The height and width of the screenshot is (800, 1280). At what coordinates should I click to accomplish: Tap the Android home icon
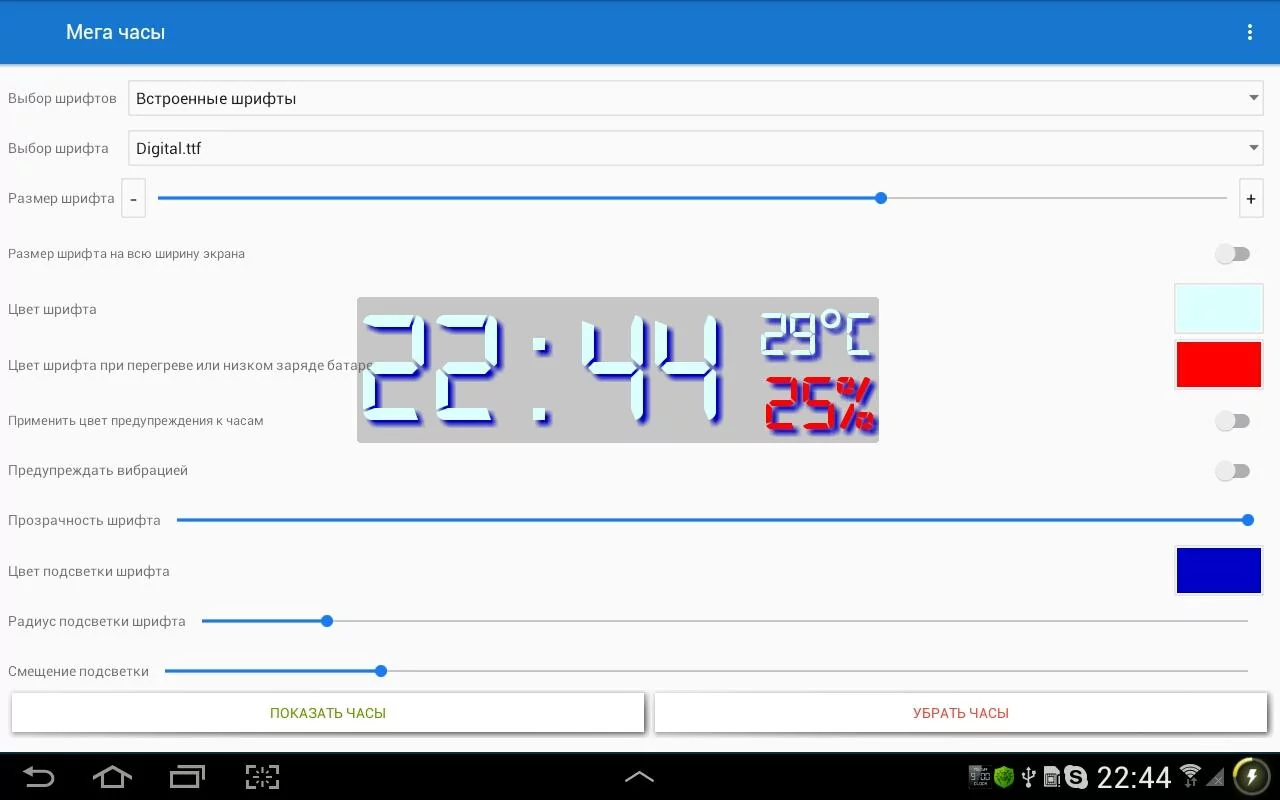coord(111,776)
